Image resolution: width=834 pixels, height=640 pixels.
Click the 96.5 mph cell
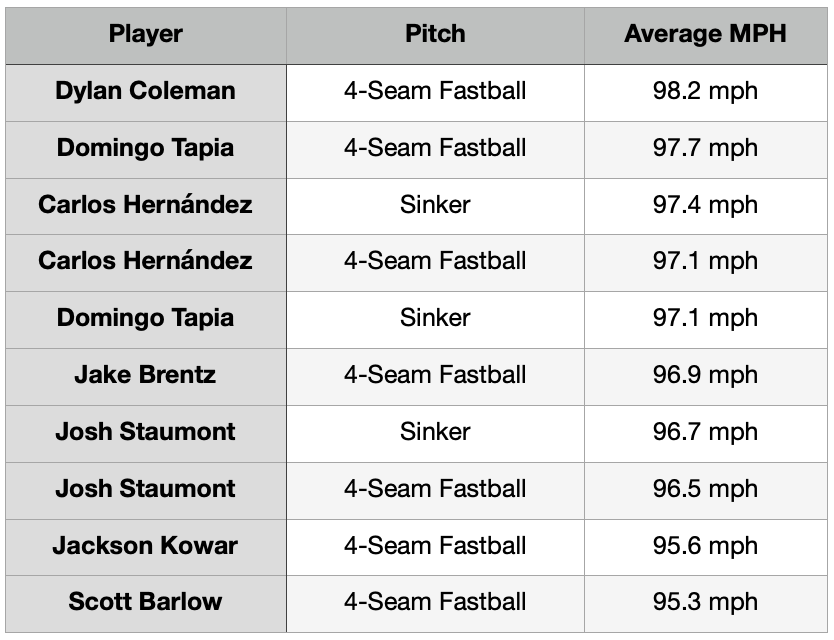705,489
